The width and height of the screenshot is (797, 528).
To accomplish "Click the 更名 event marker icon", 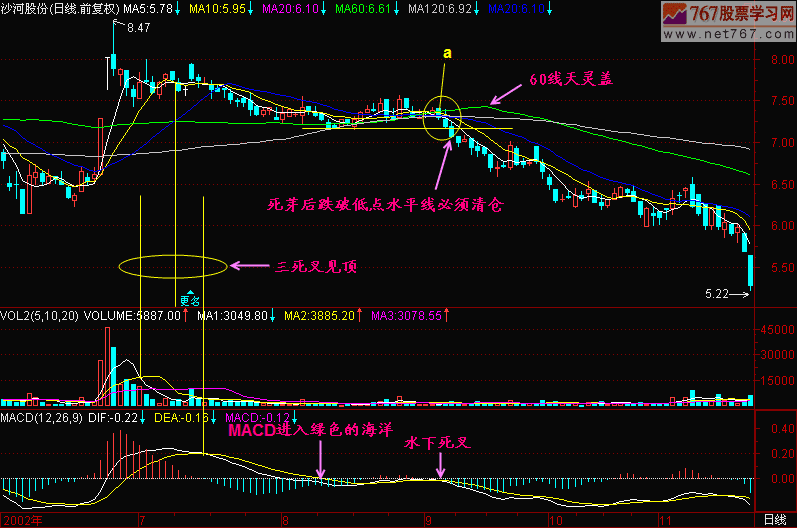I will coord(190,298).
